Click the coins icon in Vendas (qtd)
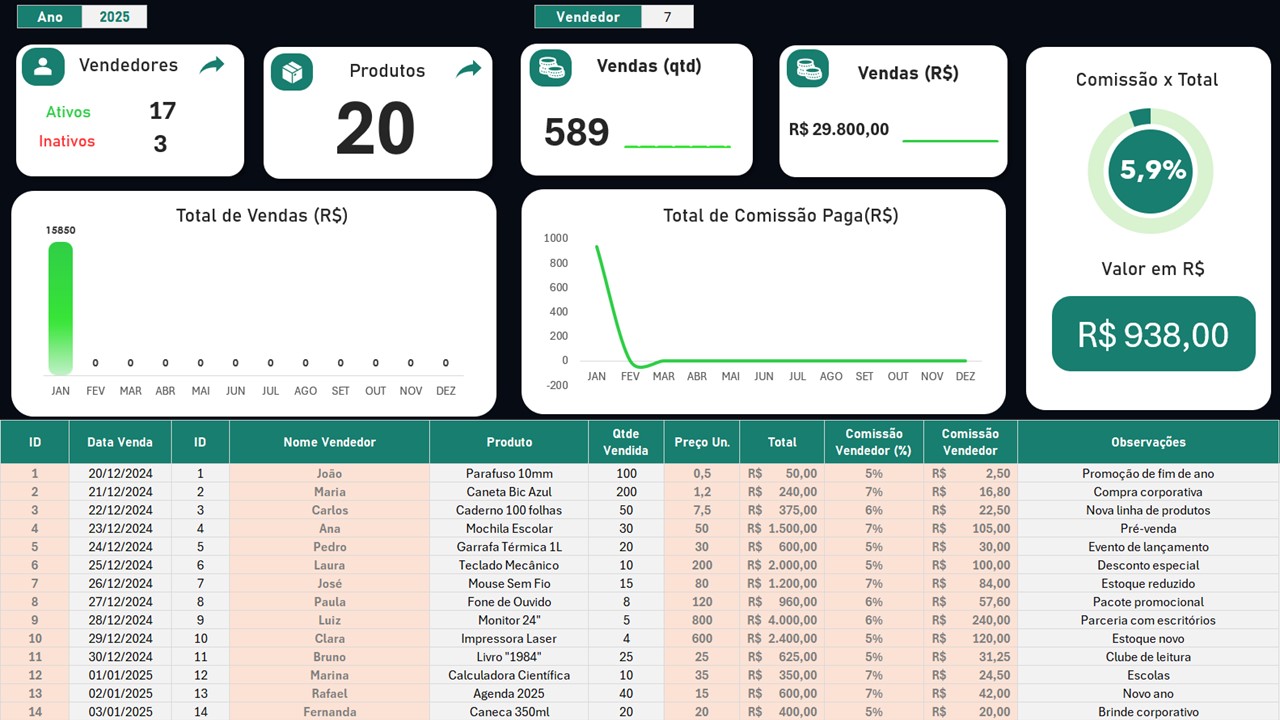This screenshot has height=720, width=1280. pos(550,68)
